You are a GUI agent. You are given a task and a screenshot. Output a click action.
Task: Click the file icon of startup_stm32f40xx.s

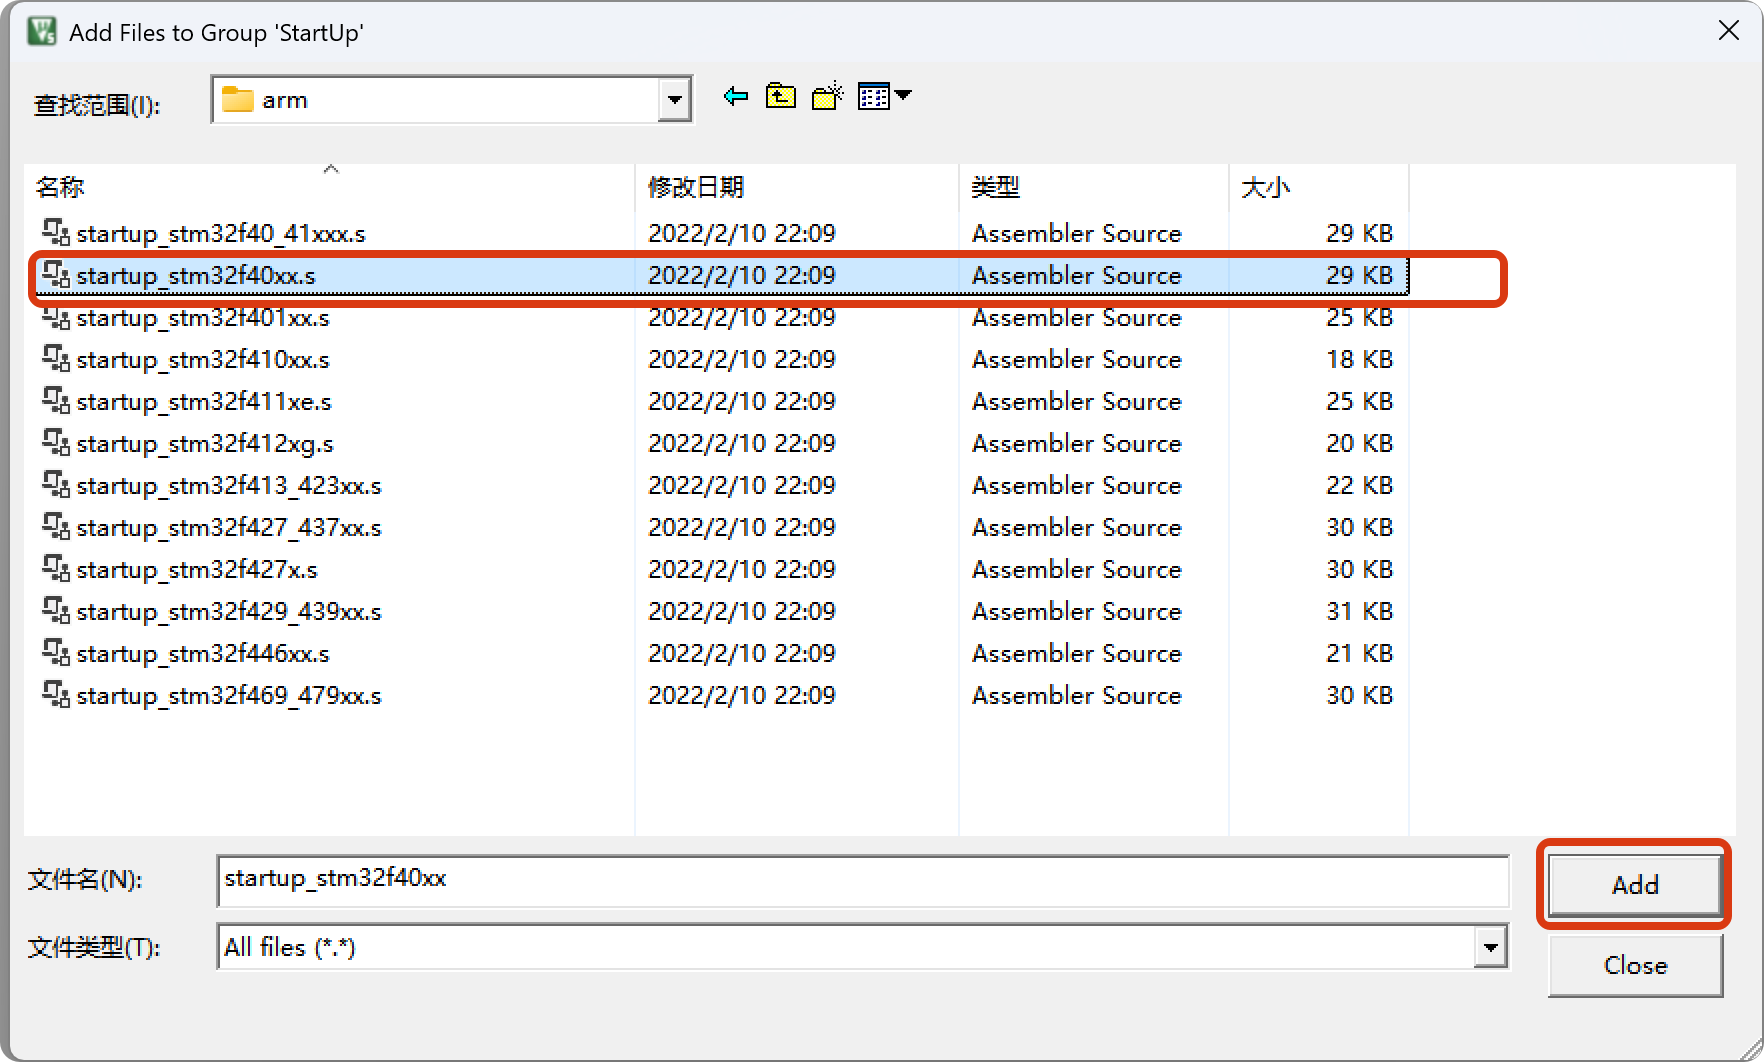[56, 275]
